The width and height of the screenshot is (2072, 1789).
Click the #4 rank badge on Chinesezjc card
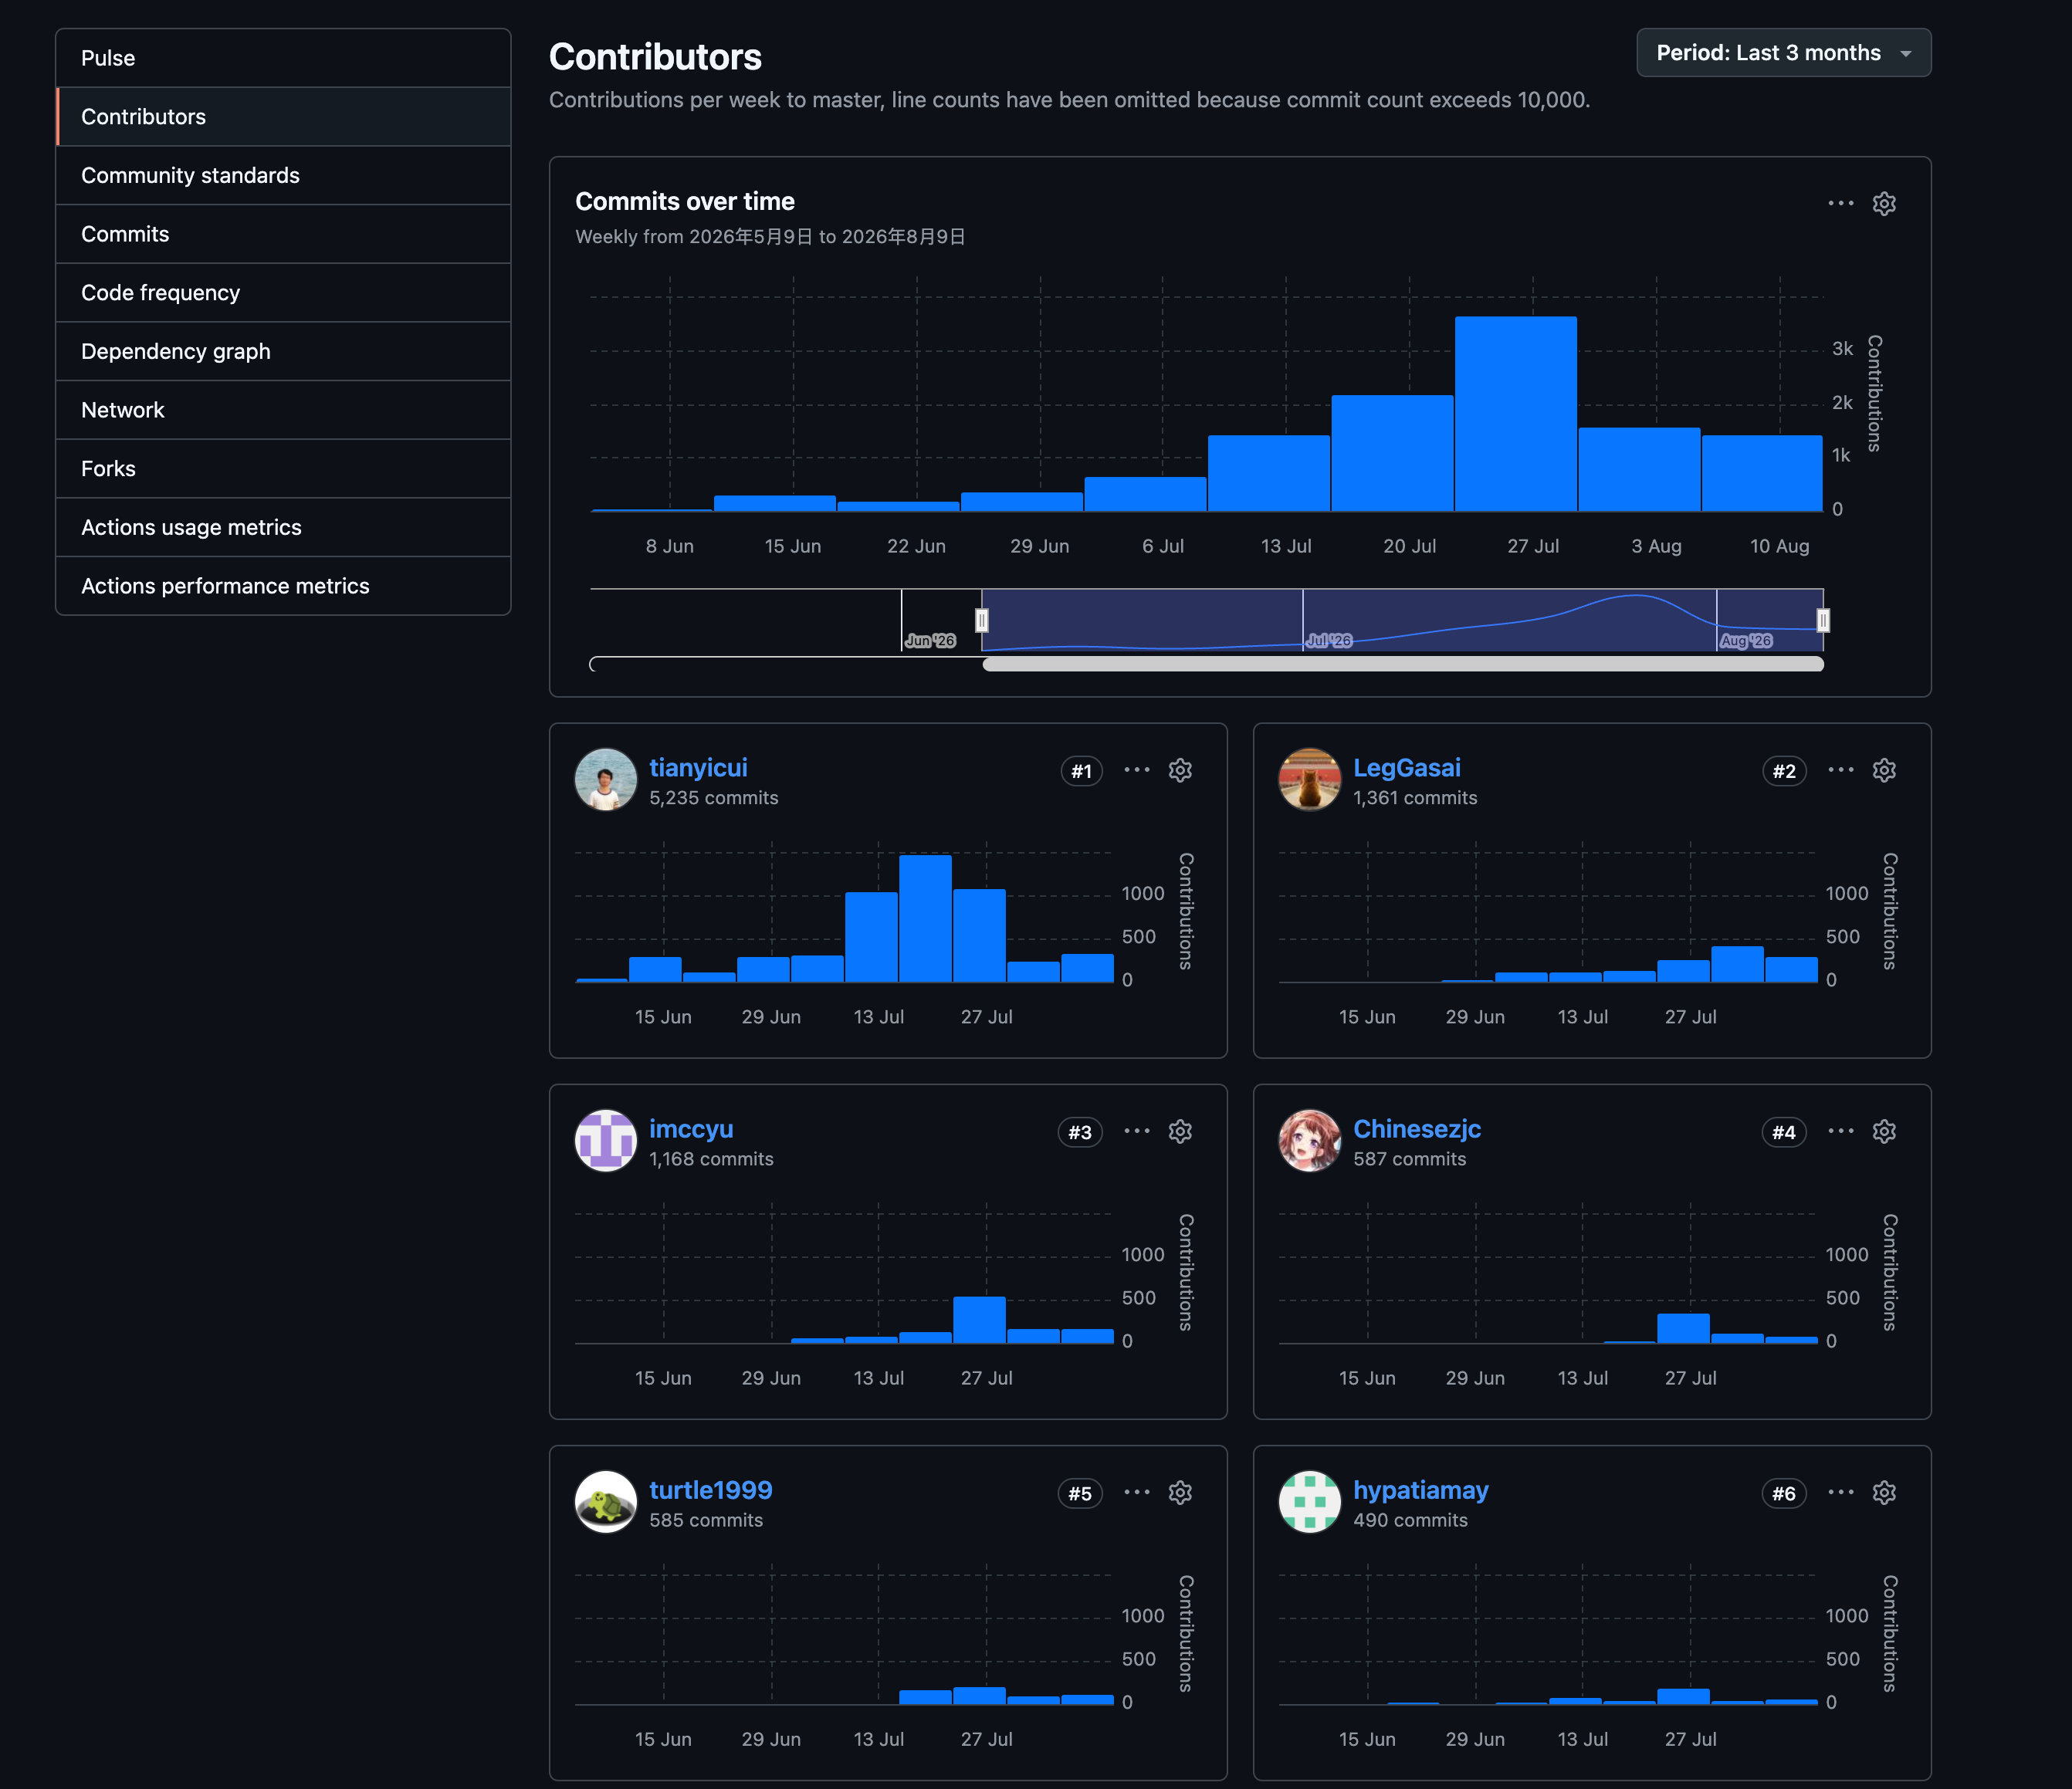pyautogui.click(x=1784, y=1132)
